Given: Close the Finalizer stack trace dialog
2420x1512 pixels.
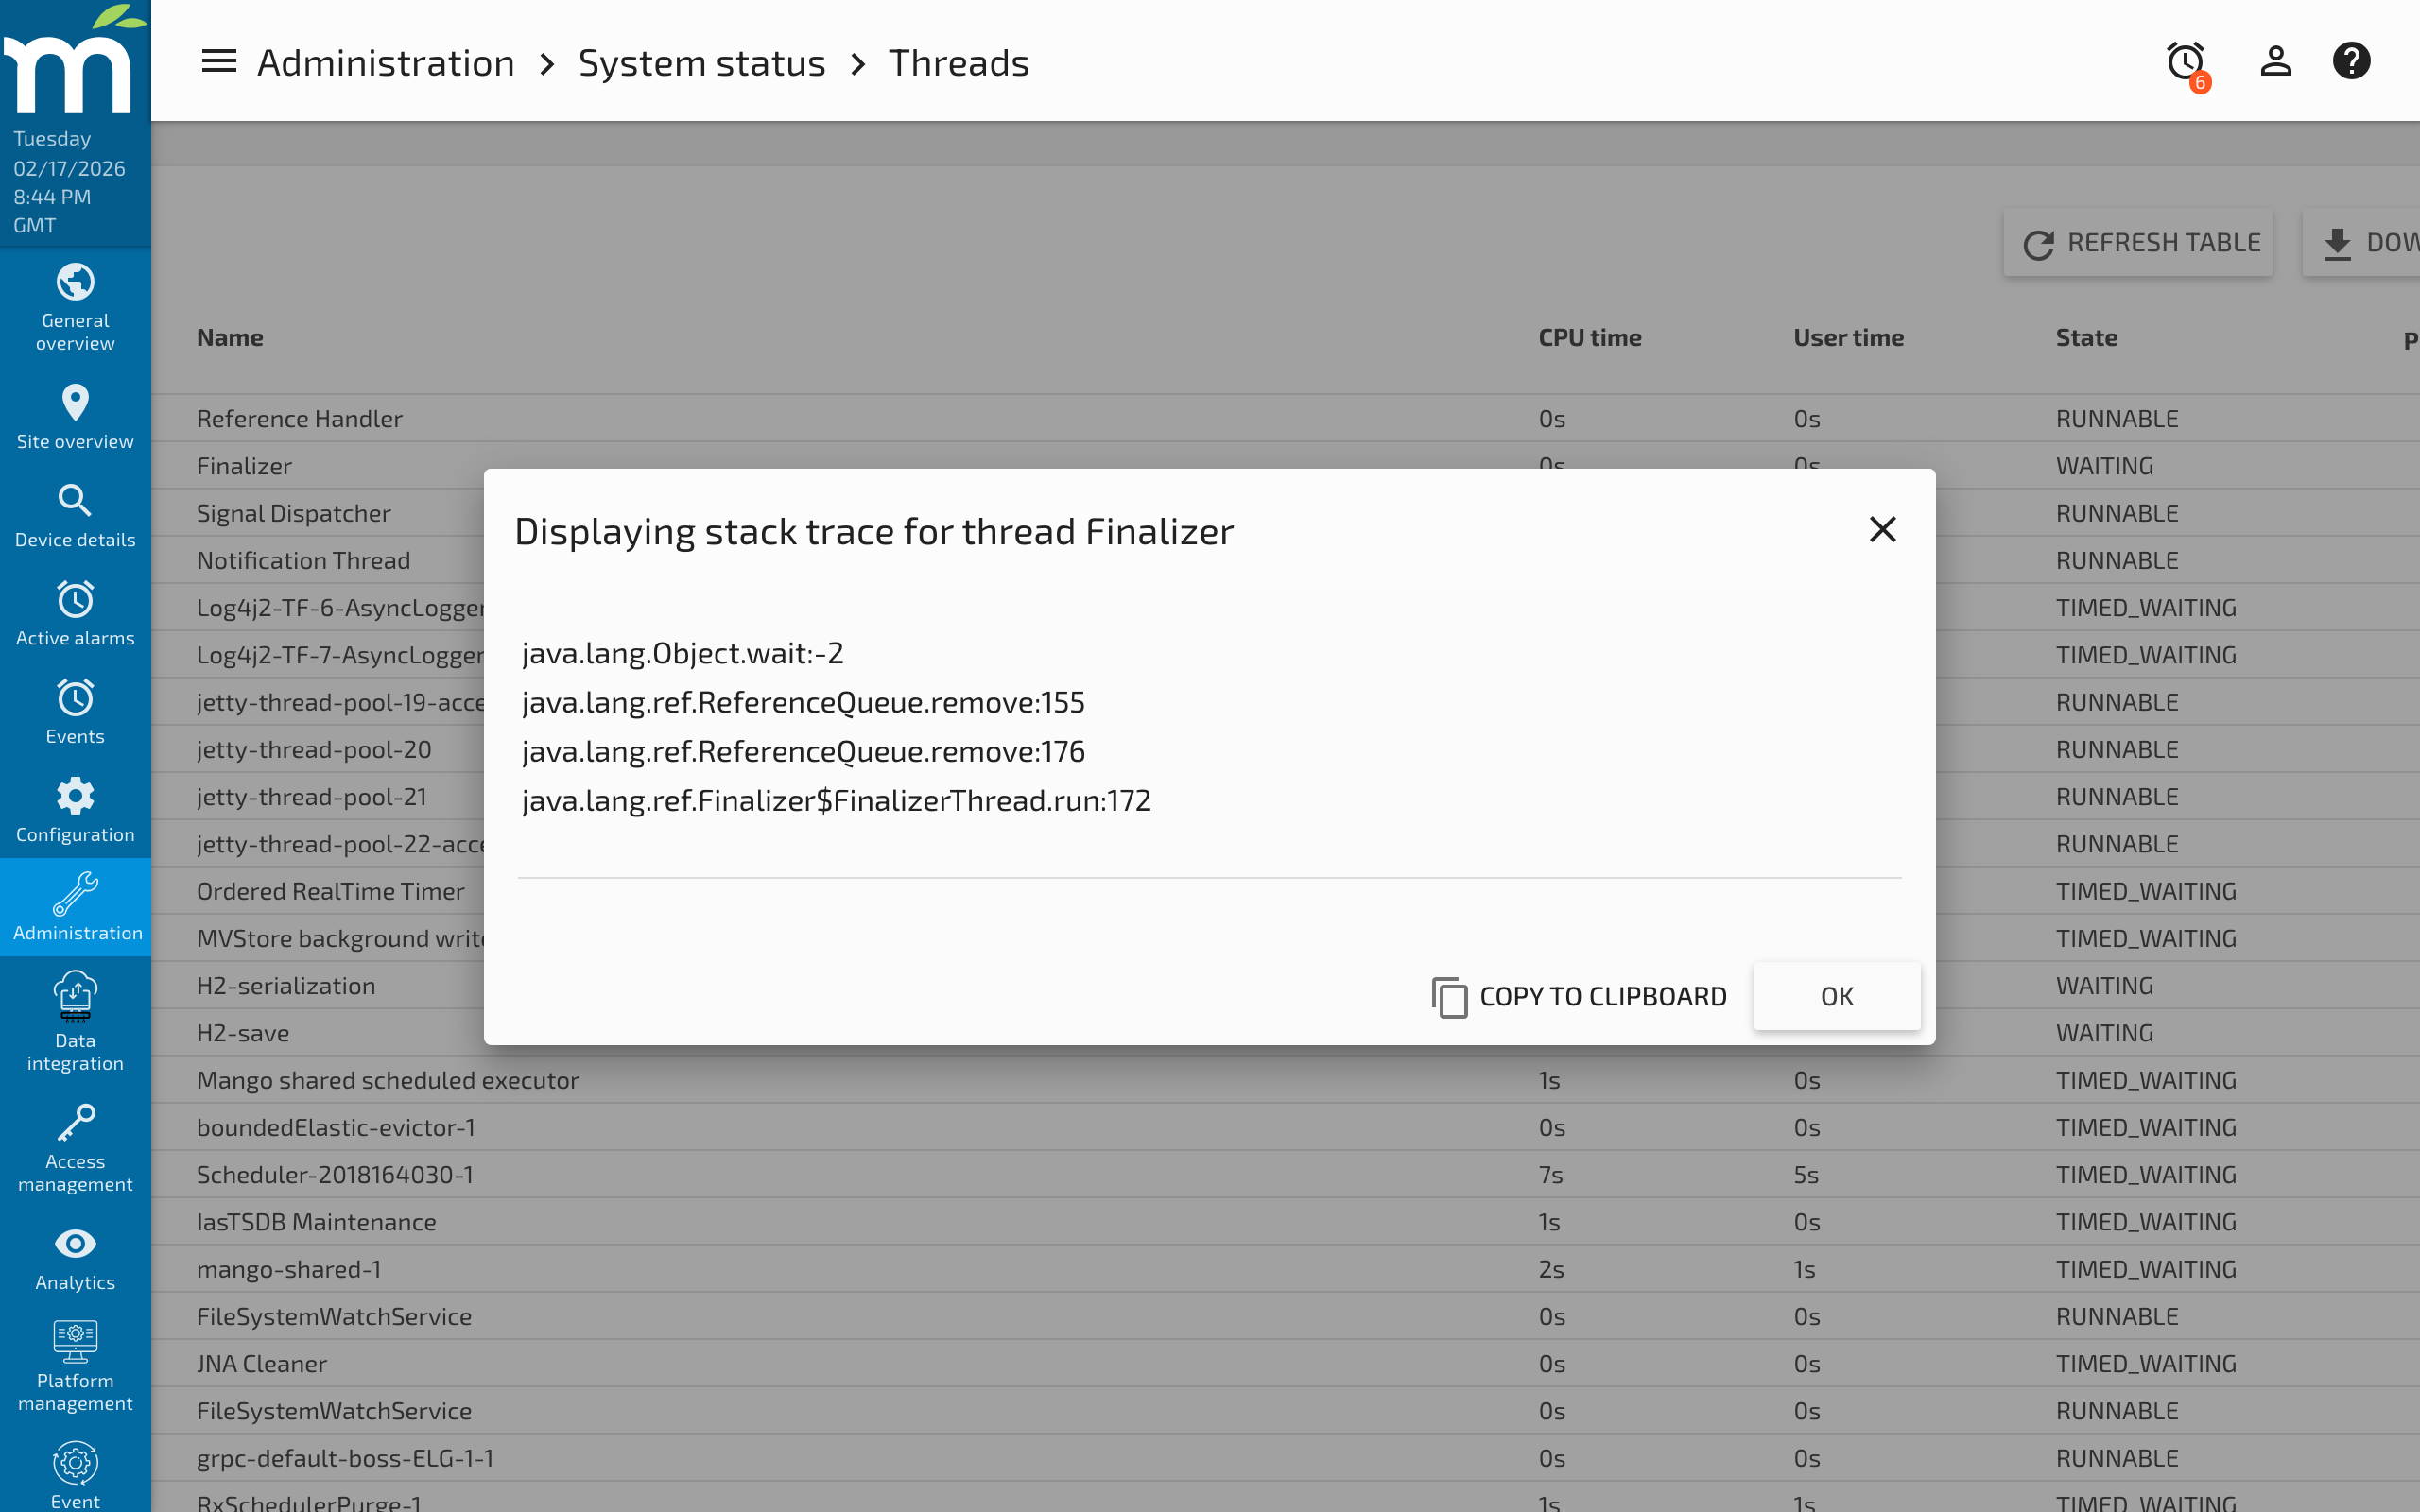Looking at the screenshot, I should (x=1882, y=529).
